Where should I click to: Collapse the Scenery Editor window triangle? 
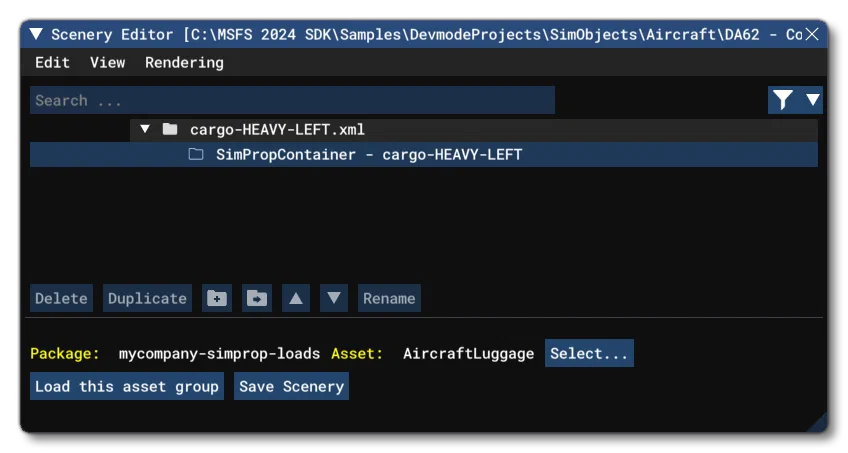point(36,34)
